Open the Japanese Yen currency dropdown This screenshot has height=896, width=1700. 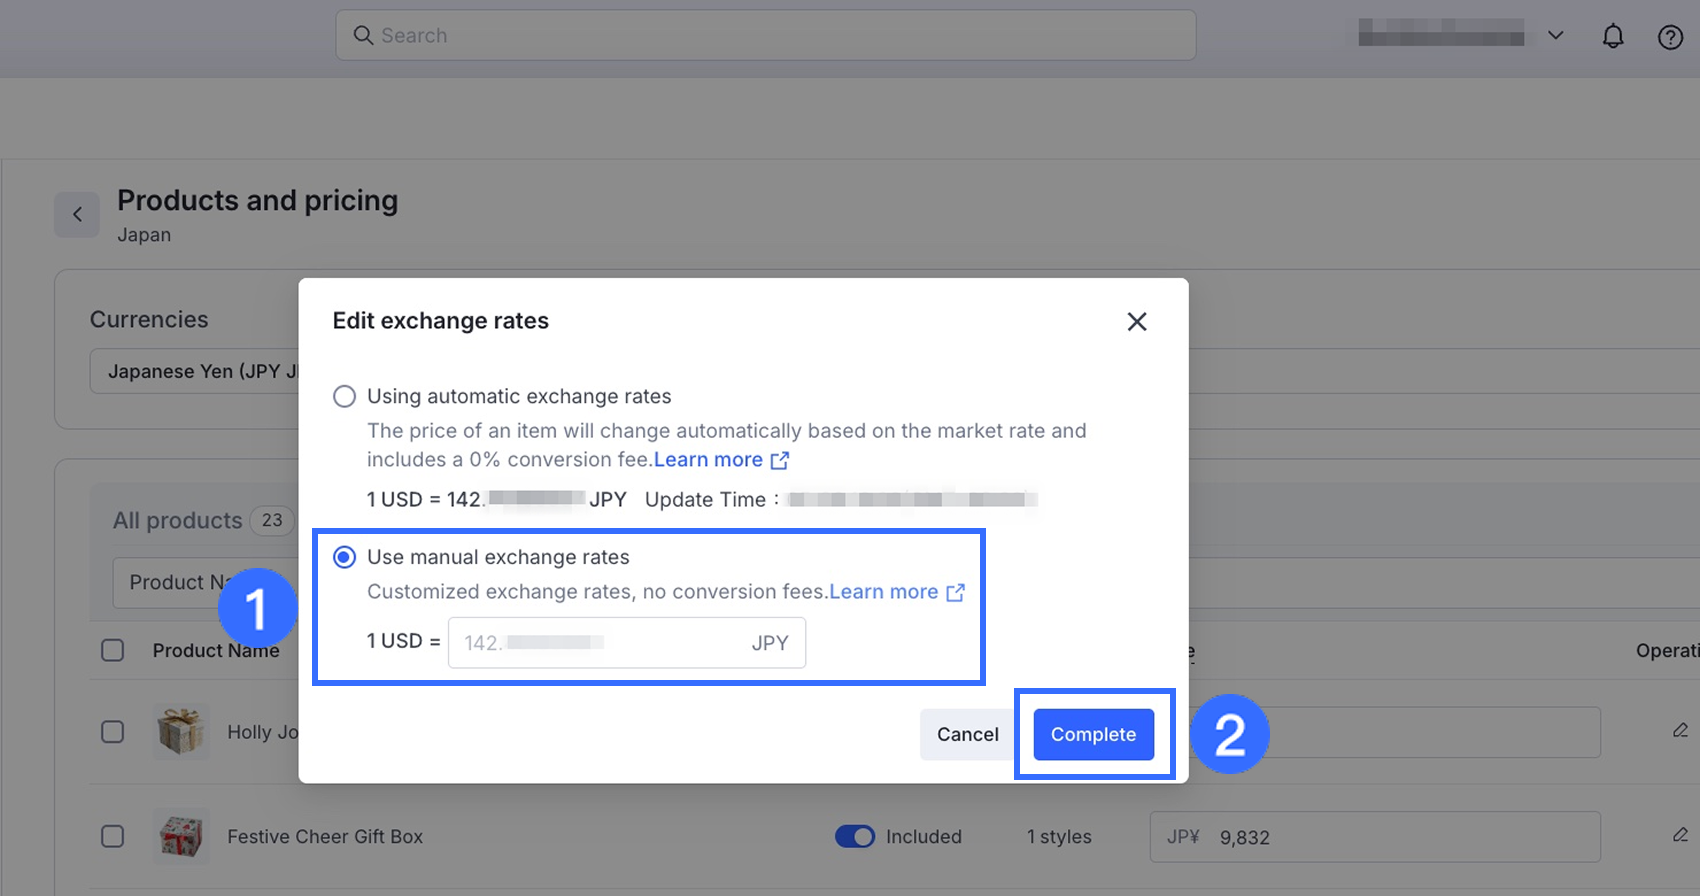click(195, 371)
